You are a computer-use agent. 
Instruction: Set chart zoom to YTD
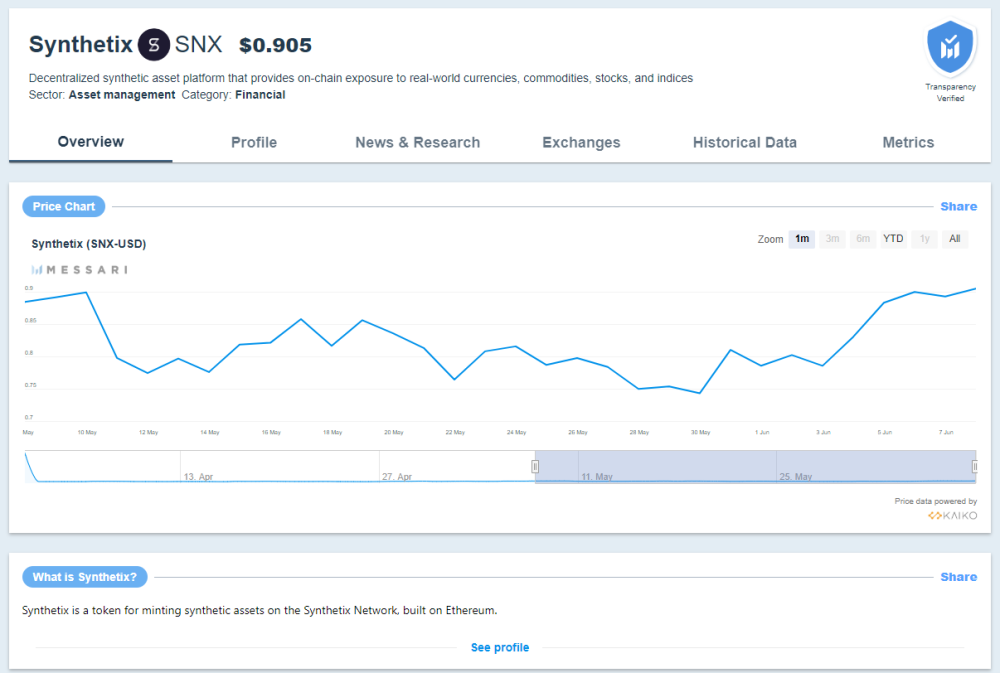click(893, 239)
